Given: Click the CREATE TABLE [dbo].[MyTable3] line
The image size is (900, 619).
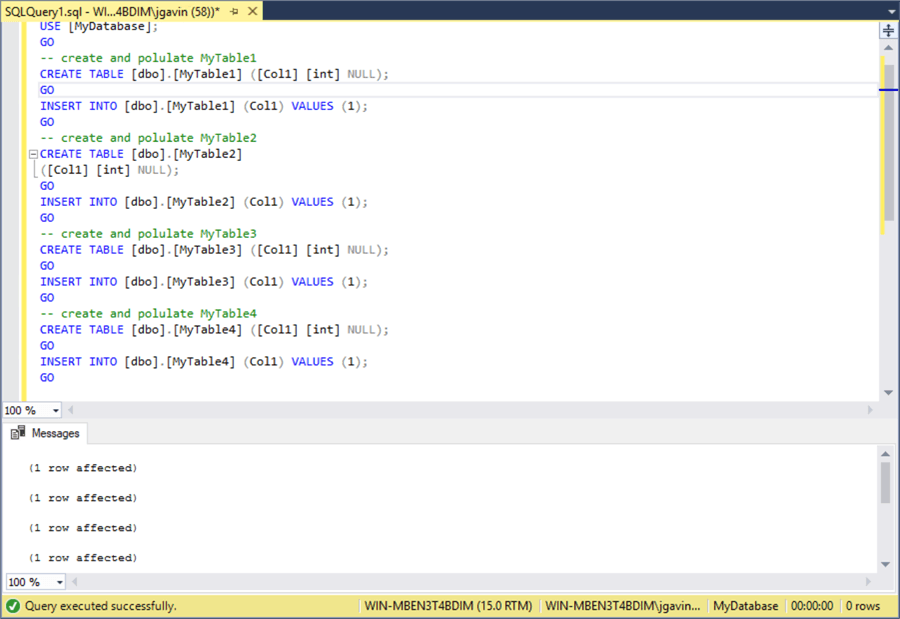Looking at the screenshot, I should 214,250.
